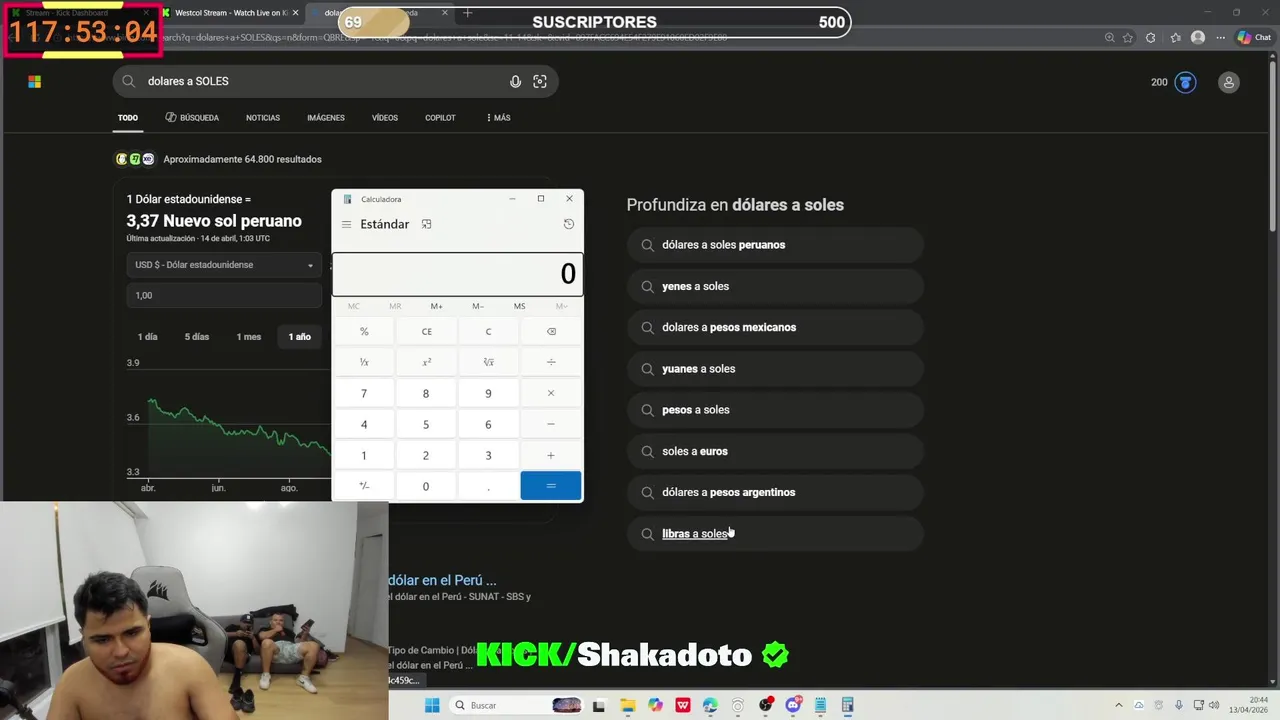Click the plus operator in Calculator
The width and height of the screenshot is (1280, 720).
click(x=551, y=455)
